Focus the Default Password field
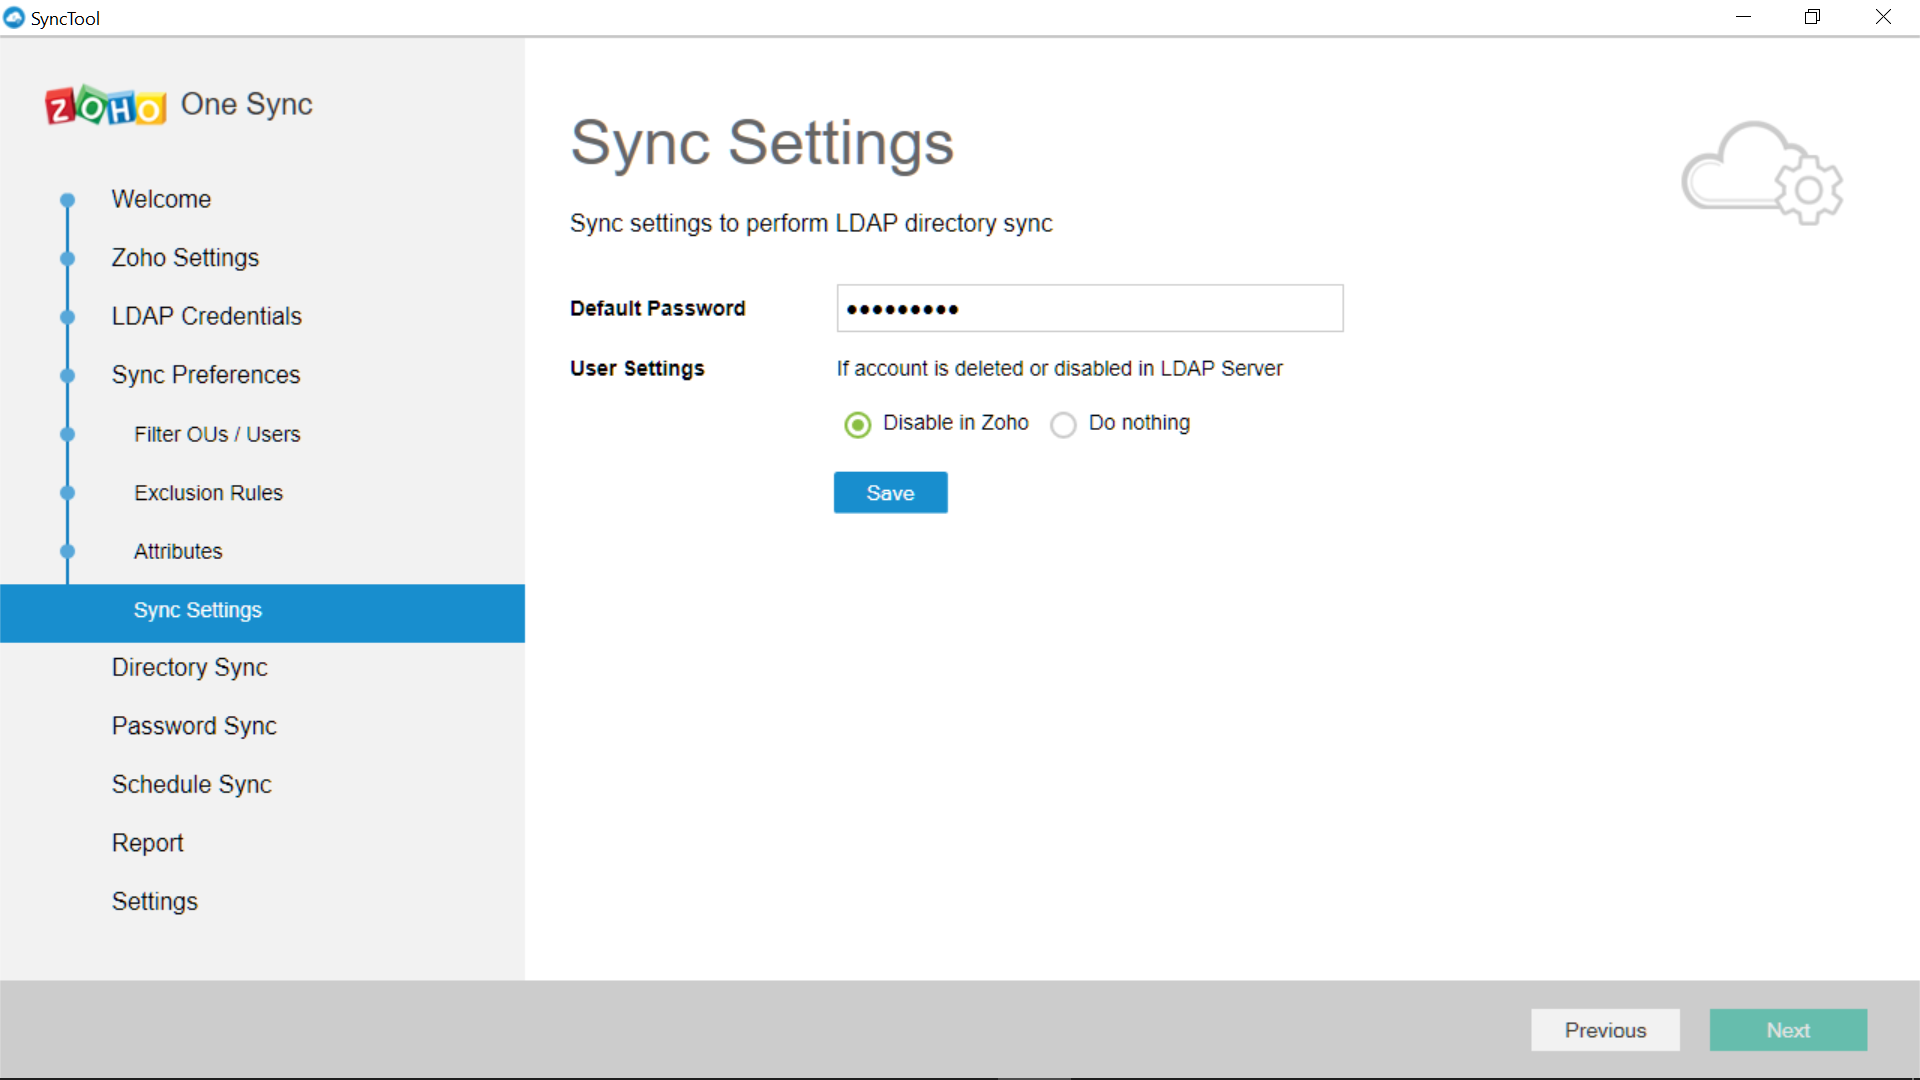 click(x=1089, y=309)
